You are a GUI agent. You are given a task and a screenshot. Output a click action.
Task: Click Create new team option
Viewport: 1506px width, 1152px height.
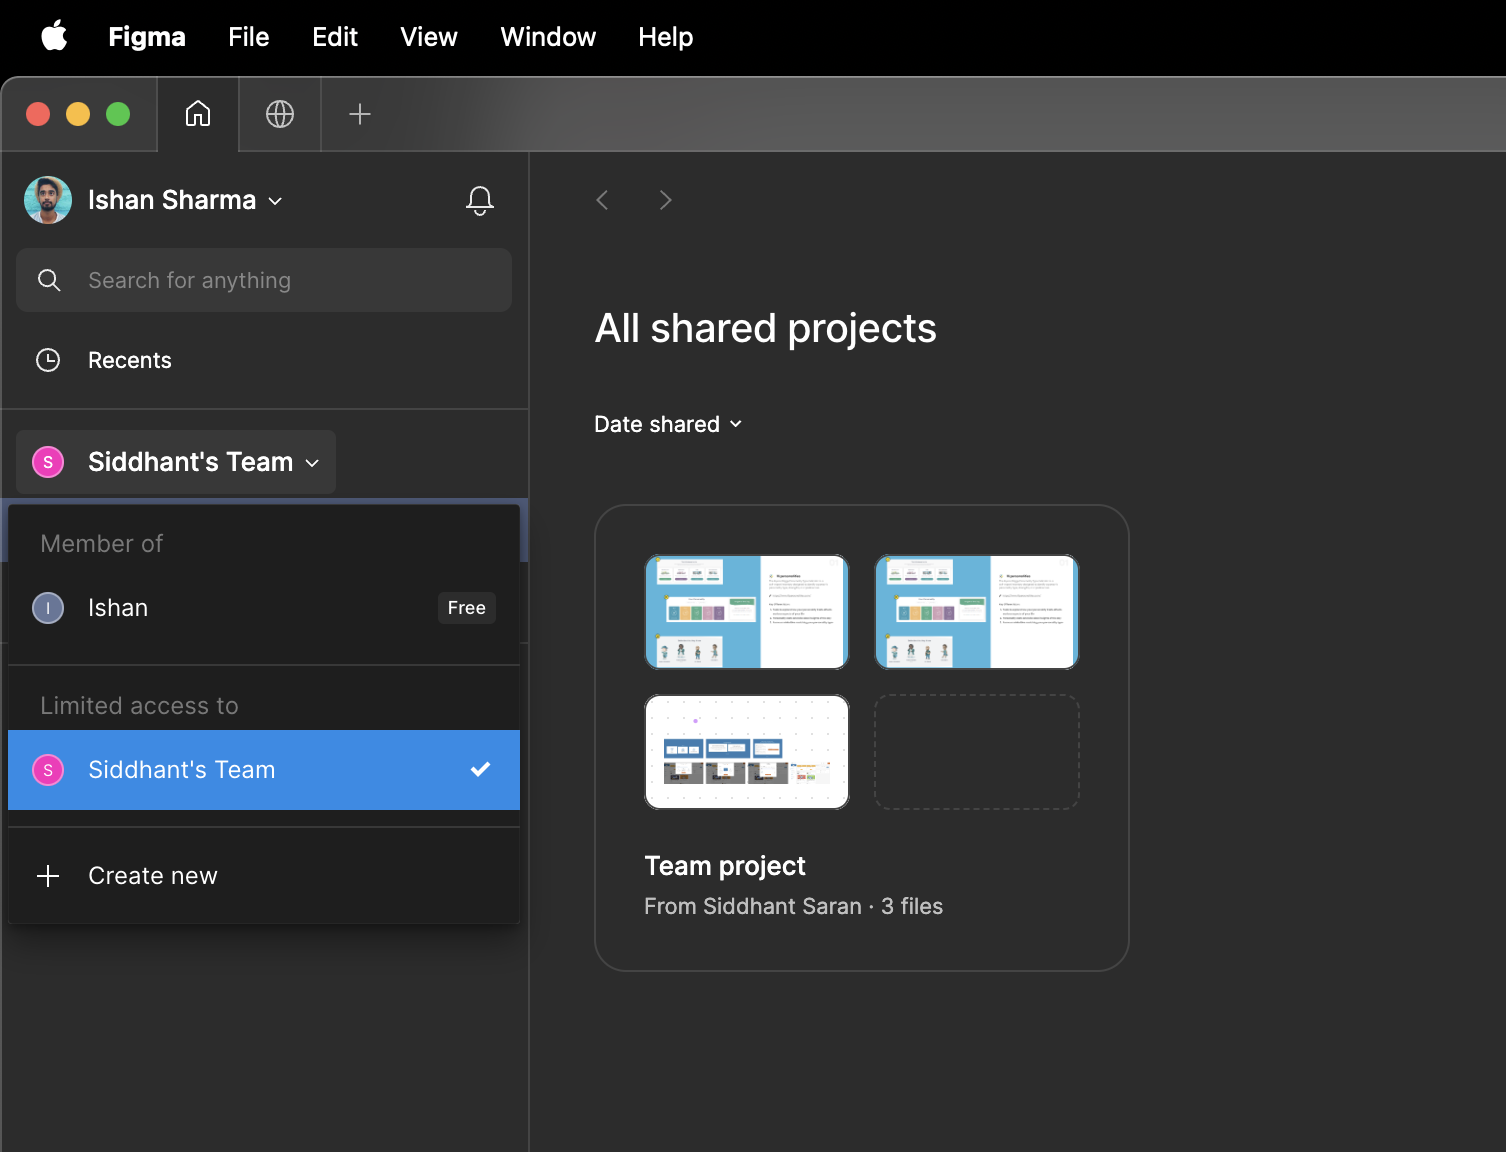click(264, 876)
